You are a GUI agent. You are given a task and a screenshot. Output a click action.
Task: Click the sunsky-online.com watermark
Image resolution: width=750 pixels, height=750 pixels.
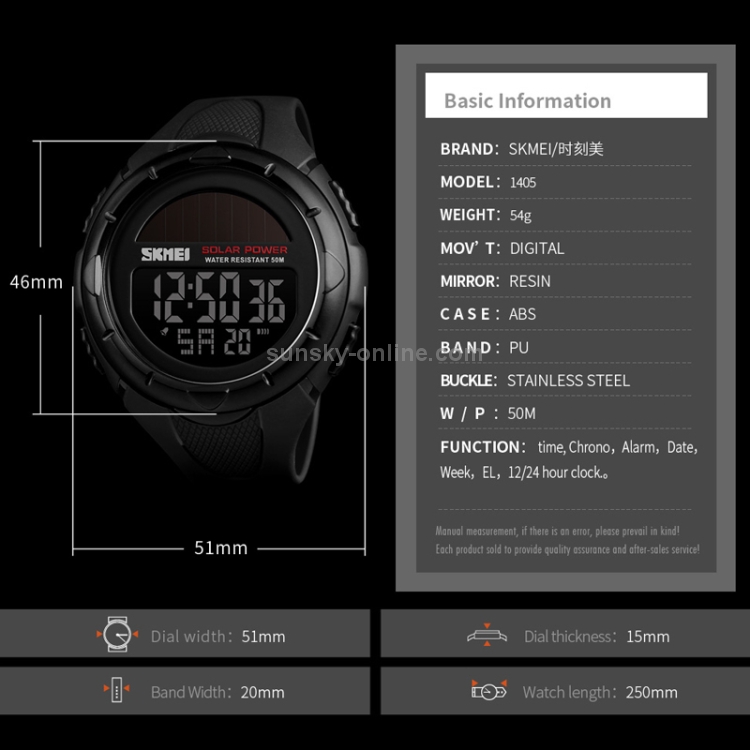(x=375, y=353)
